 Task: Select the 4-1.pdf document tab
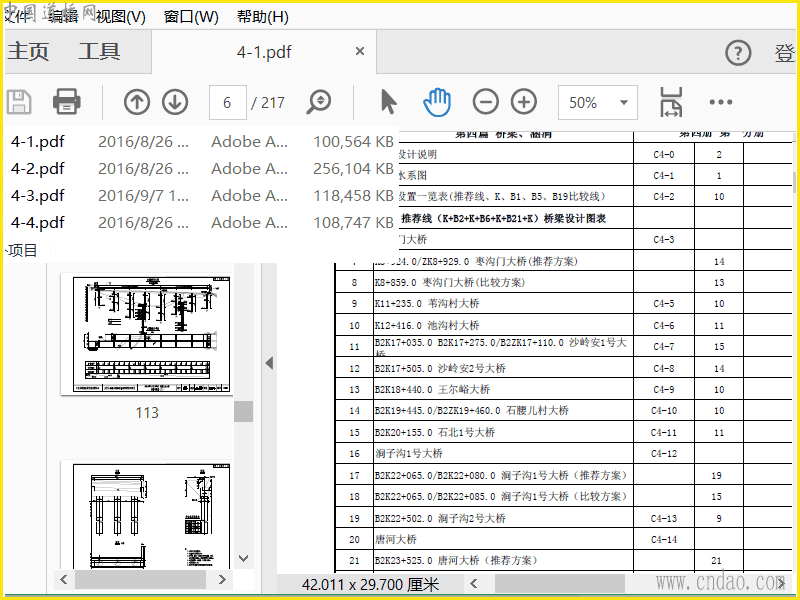point(264,52)
